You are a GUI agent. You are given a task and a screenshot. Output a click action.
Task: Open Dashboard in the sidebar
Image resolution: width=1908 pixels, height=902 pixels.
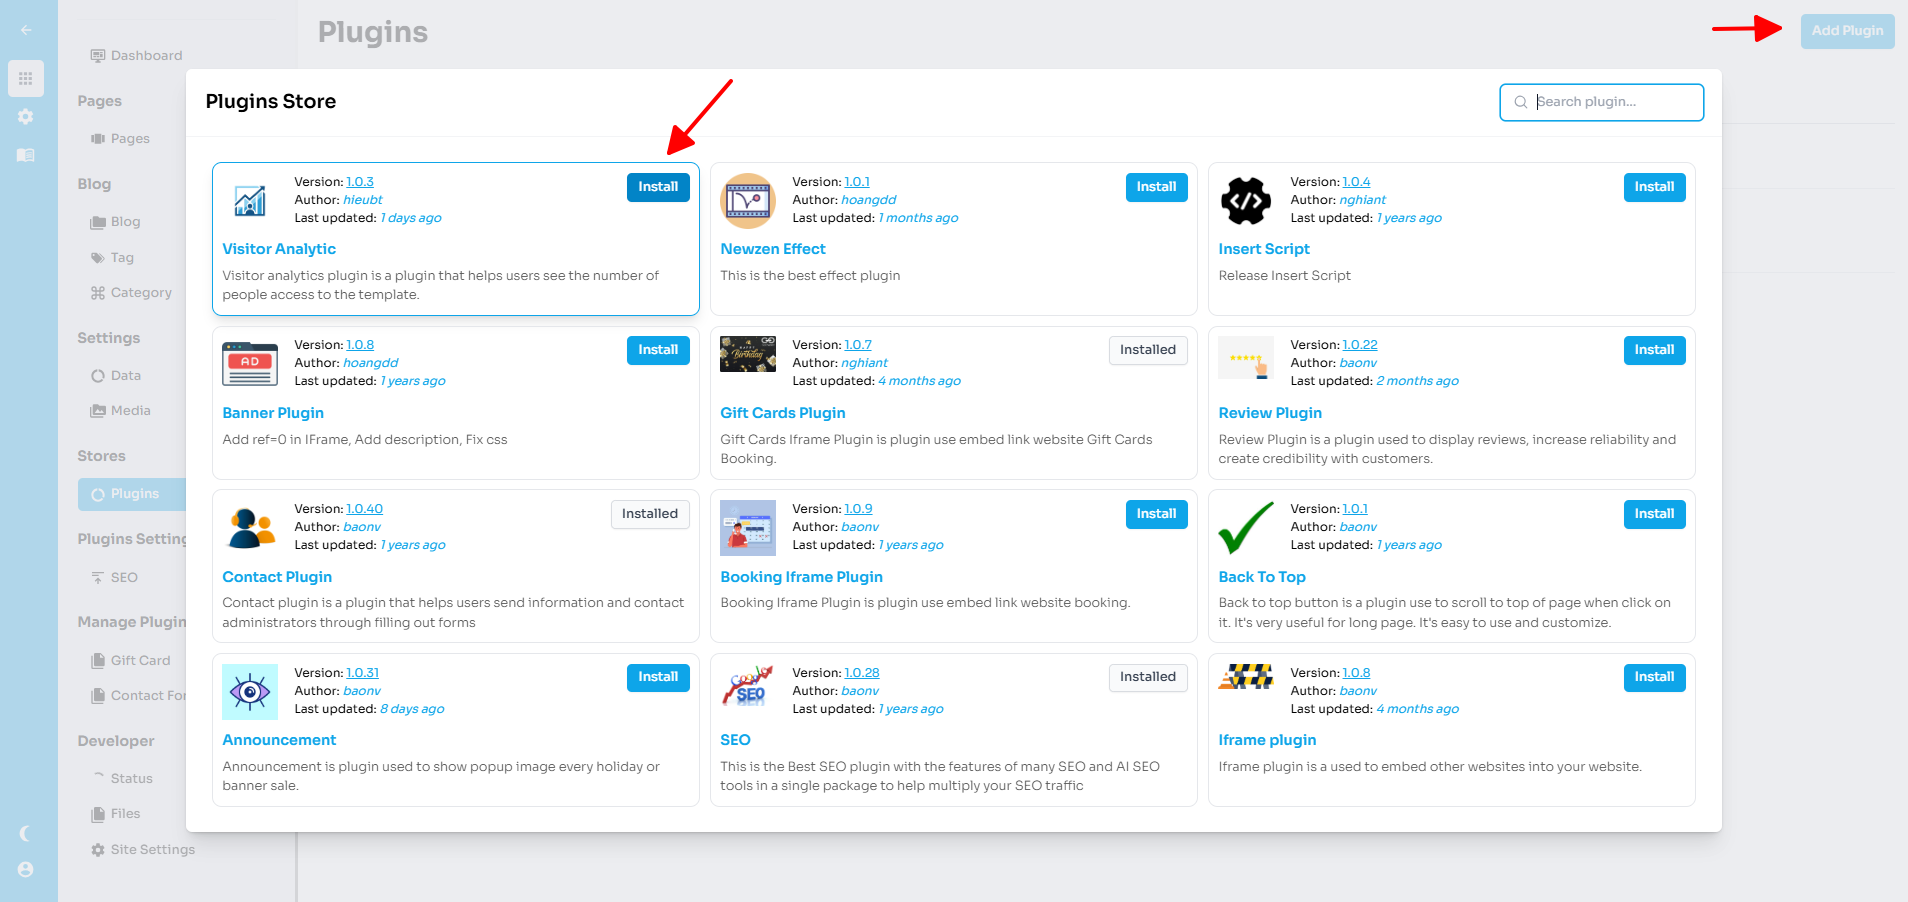click(x=146, y=56)
